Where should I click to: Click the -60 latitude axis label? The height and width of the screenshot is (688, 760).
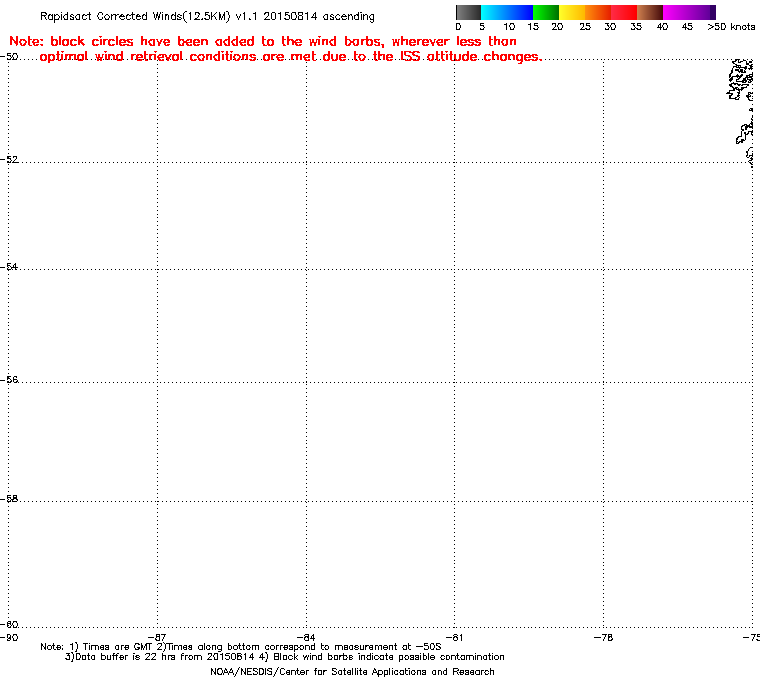point(9,624)
